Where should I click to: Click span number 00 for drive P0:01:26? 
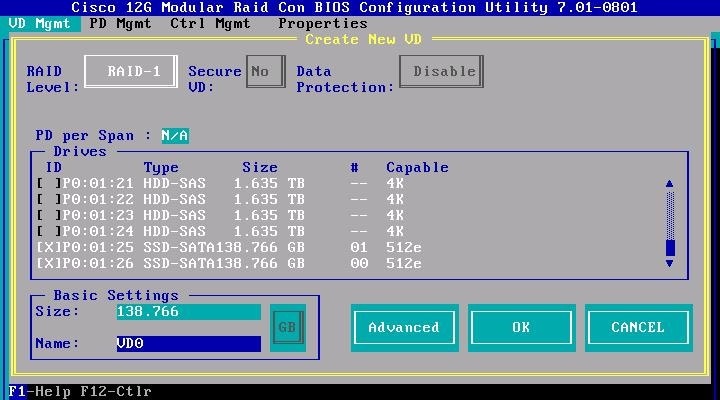359,264
